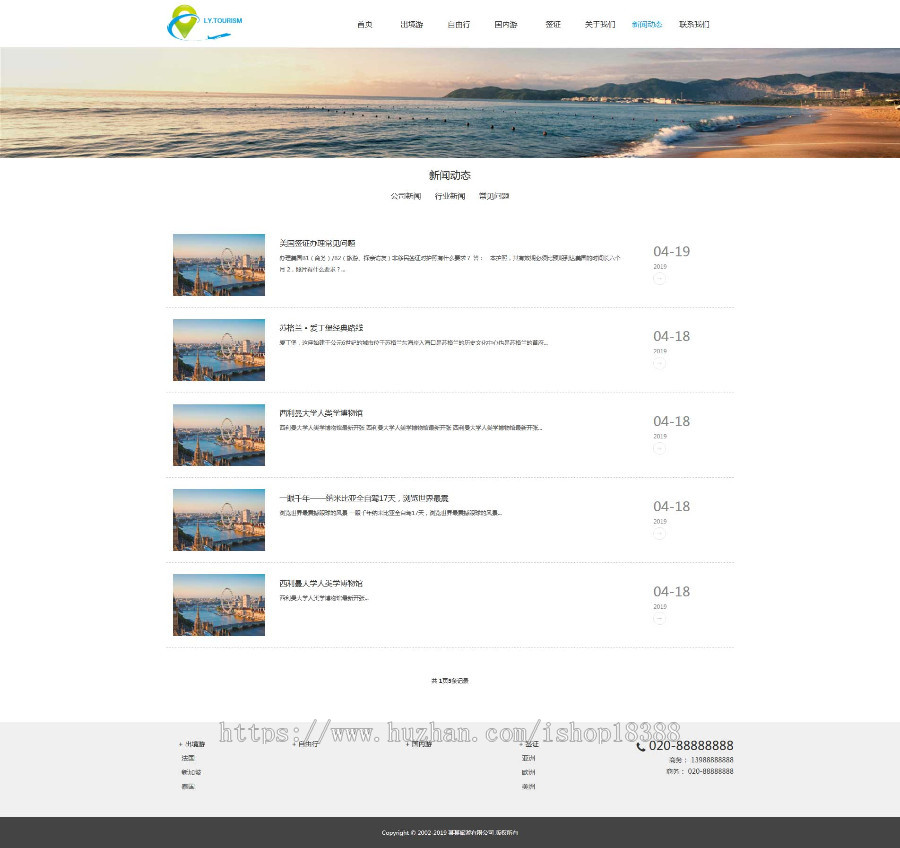The height and width of the screenshot is (848, 900).
Task: Click arrow icon in 苏格兰·爱丁堡经典路线 row
Action: (x=660, y=363)
